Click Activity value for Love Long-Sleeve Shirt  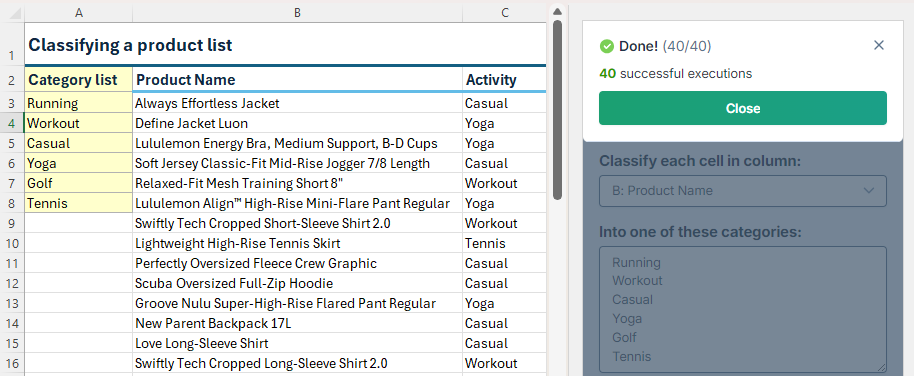point(504,343)
